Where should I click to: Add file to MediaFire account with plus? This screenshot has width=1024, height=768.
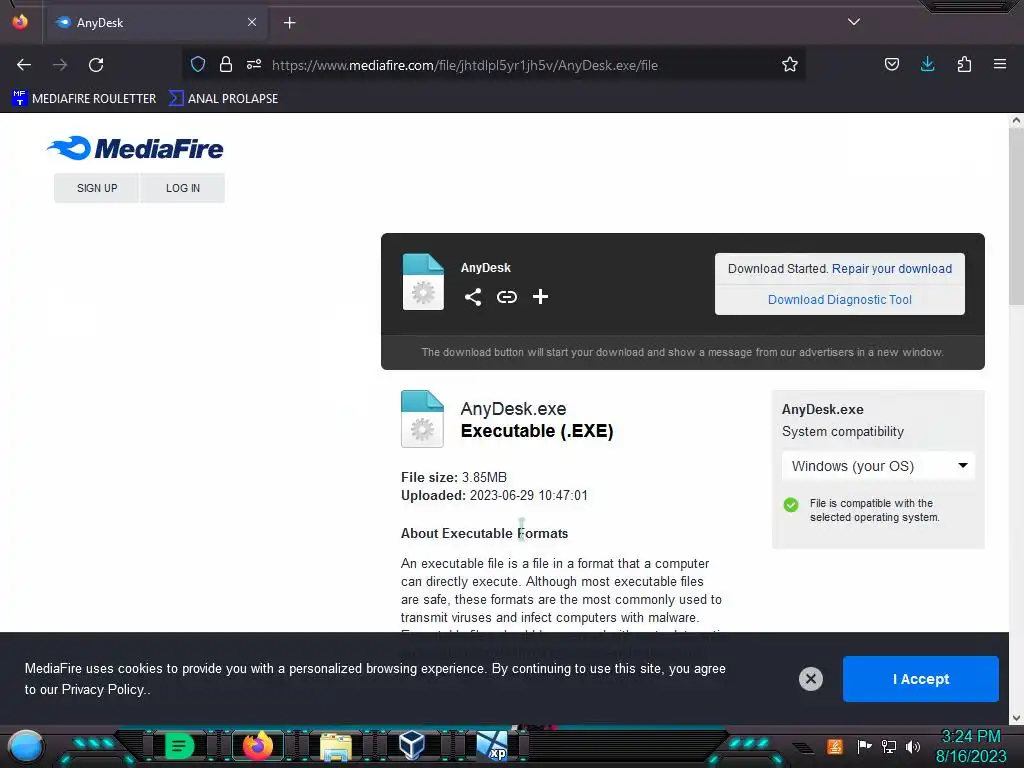[x=540, y=297]
